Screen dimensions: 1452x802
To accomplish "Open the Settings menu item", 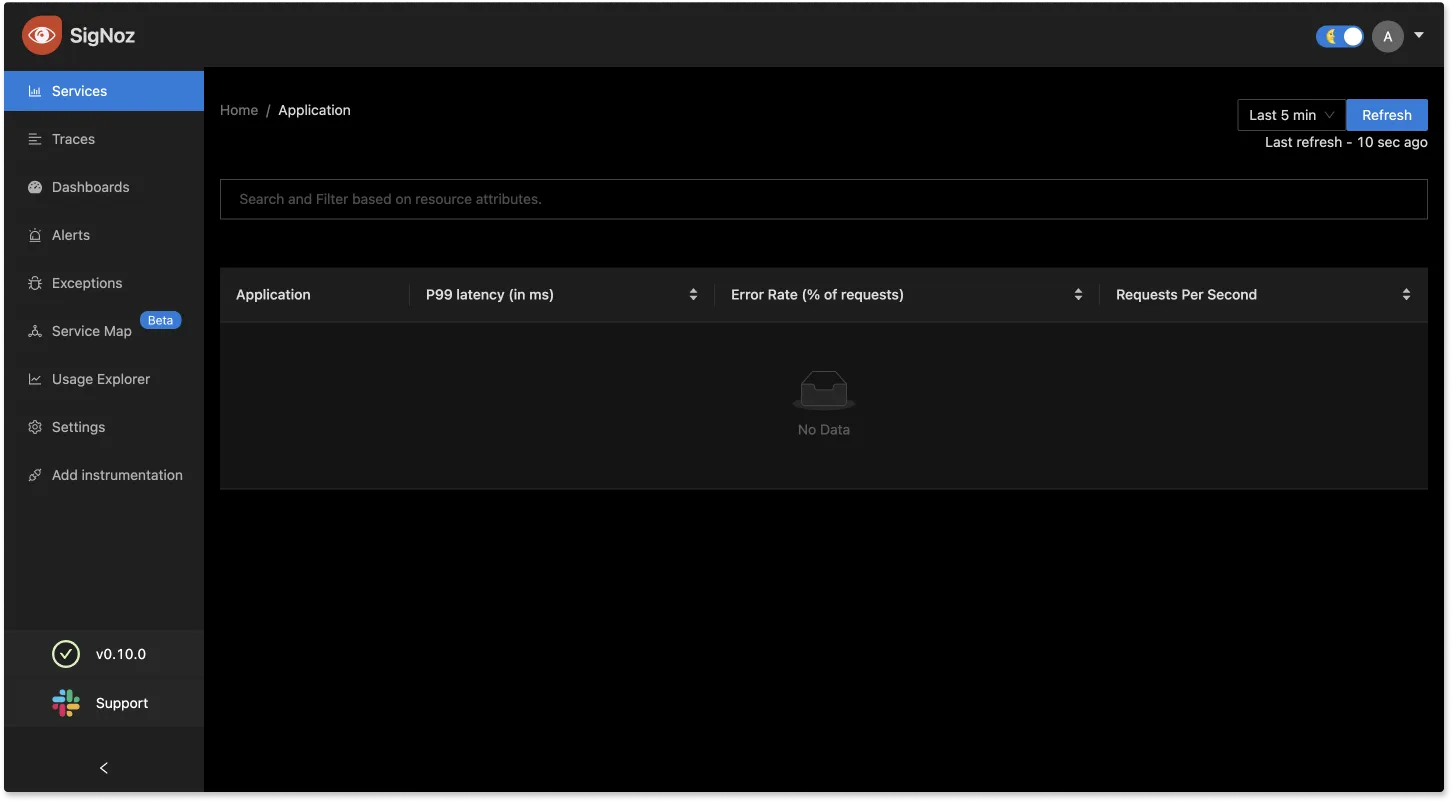I will pyautogui.click(x=104, y=427).
